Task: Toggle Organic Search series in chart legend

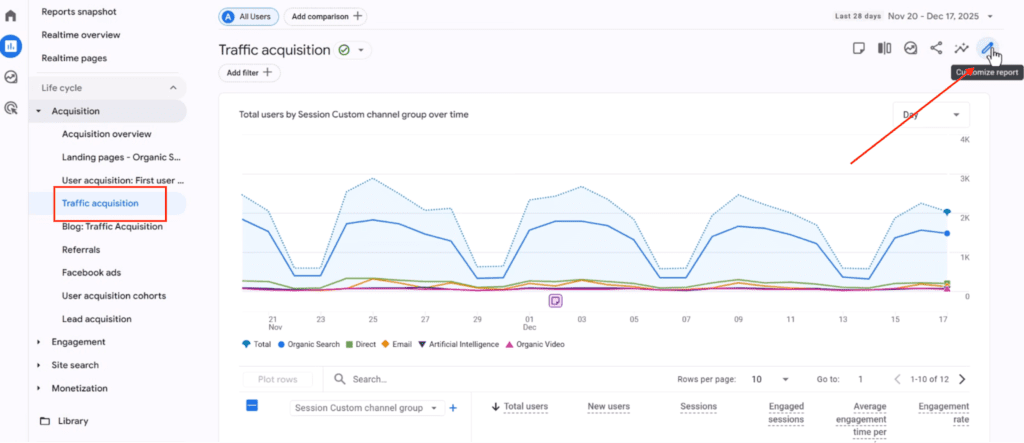Action: point(310,344)
